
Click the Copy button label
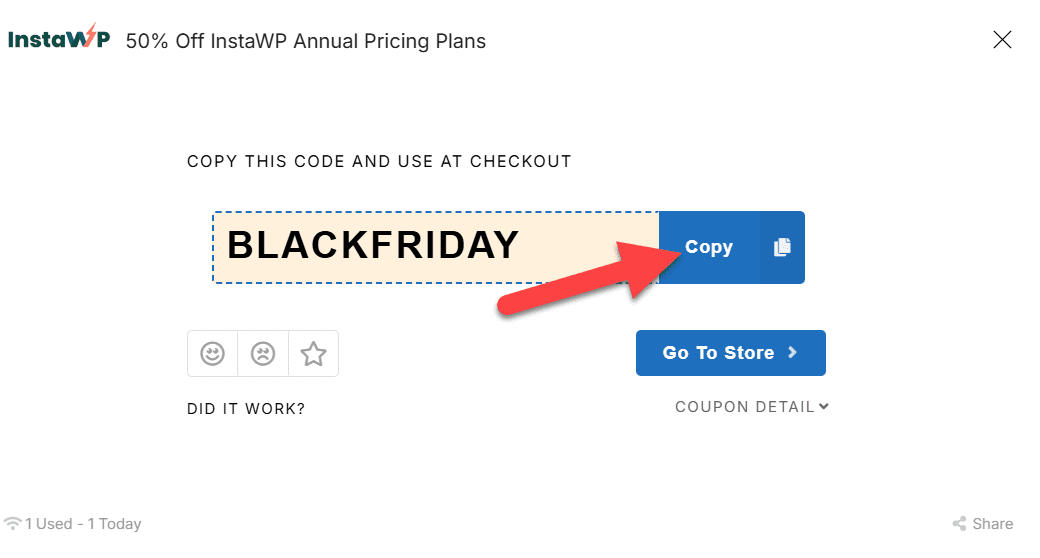tap(708, 247)
